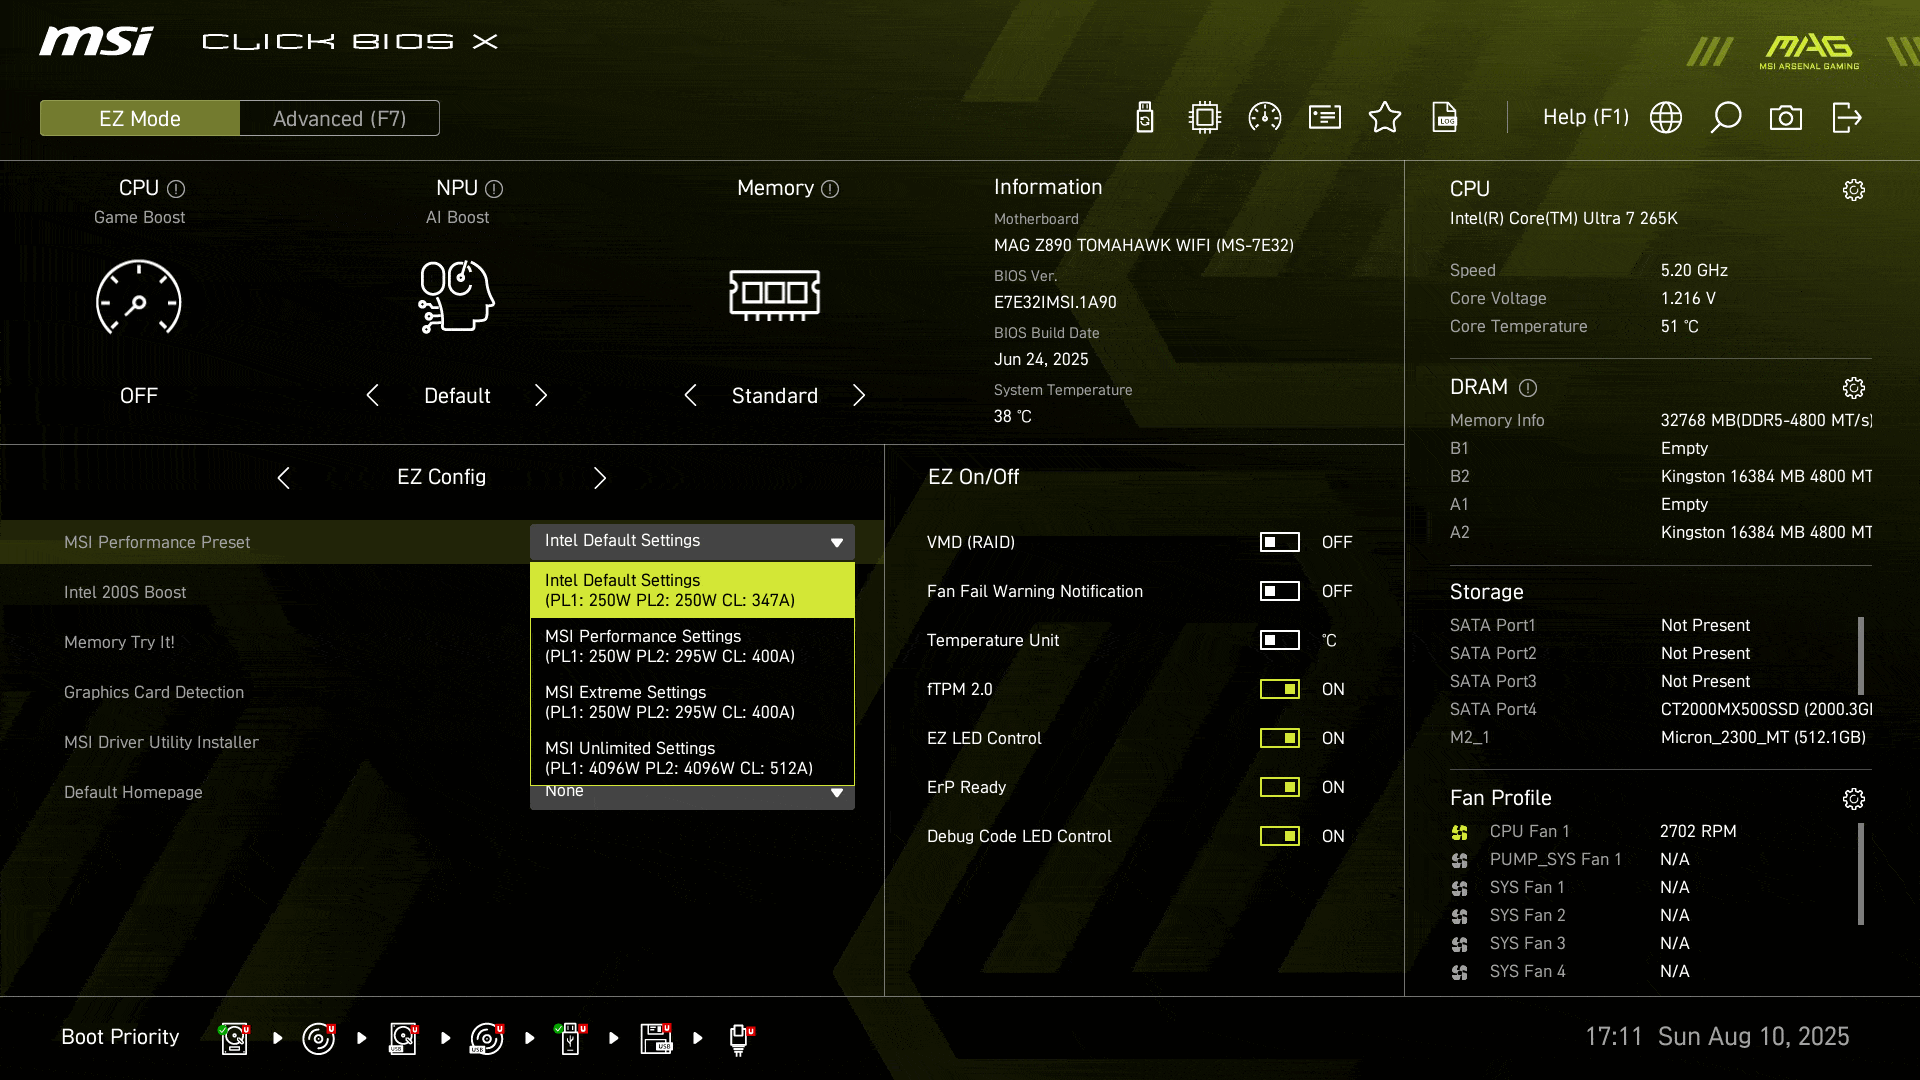Toggle EZ LED Control switch
Screen dimensions: 1920x1080
(x=1280, y=738)
